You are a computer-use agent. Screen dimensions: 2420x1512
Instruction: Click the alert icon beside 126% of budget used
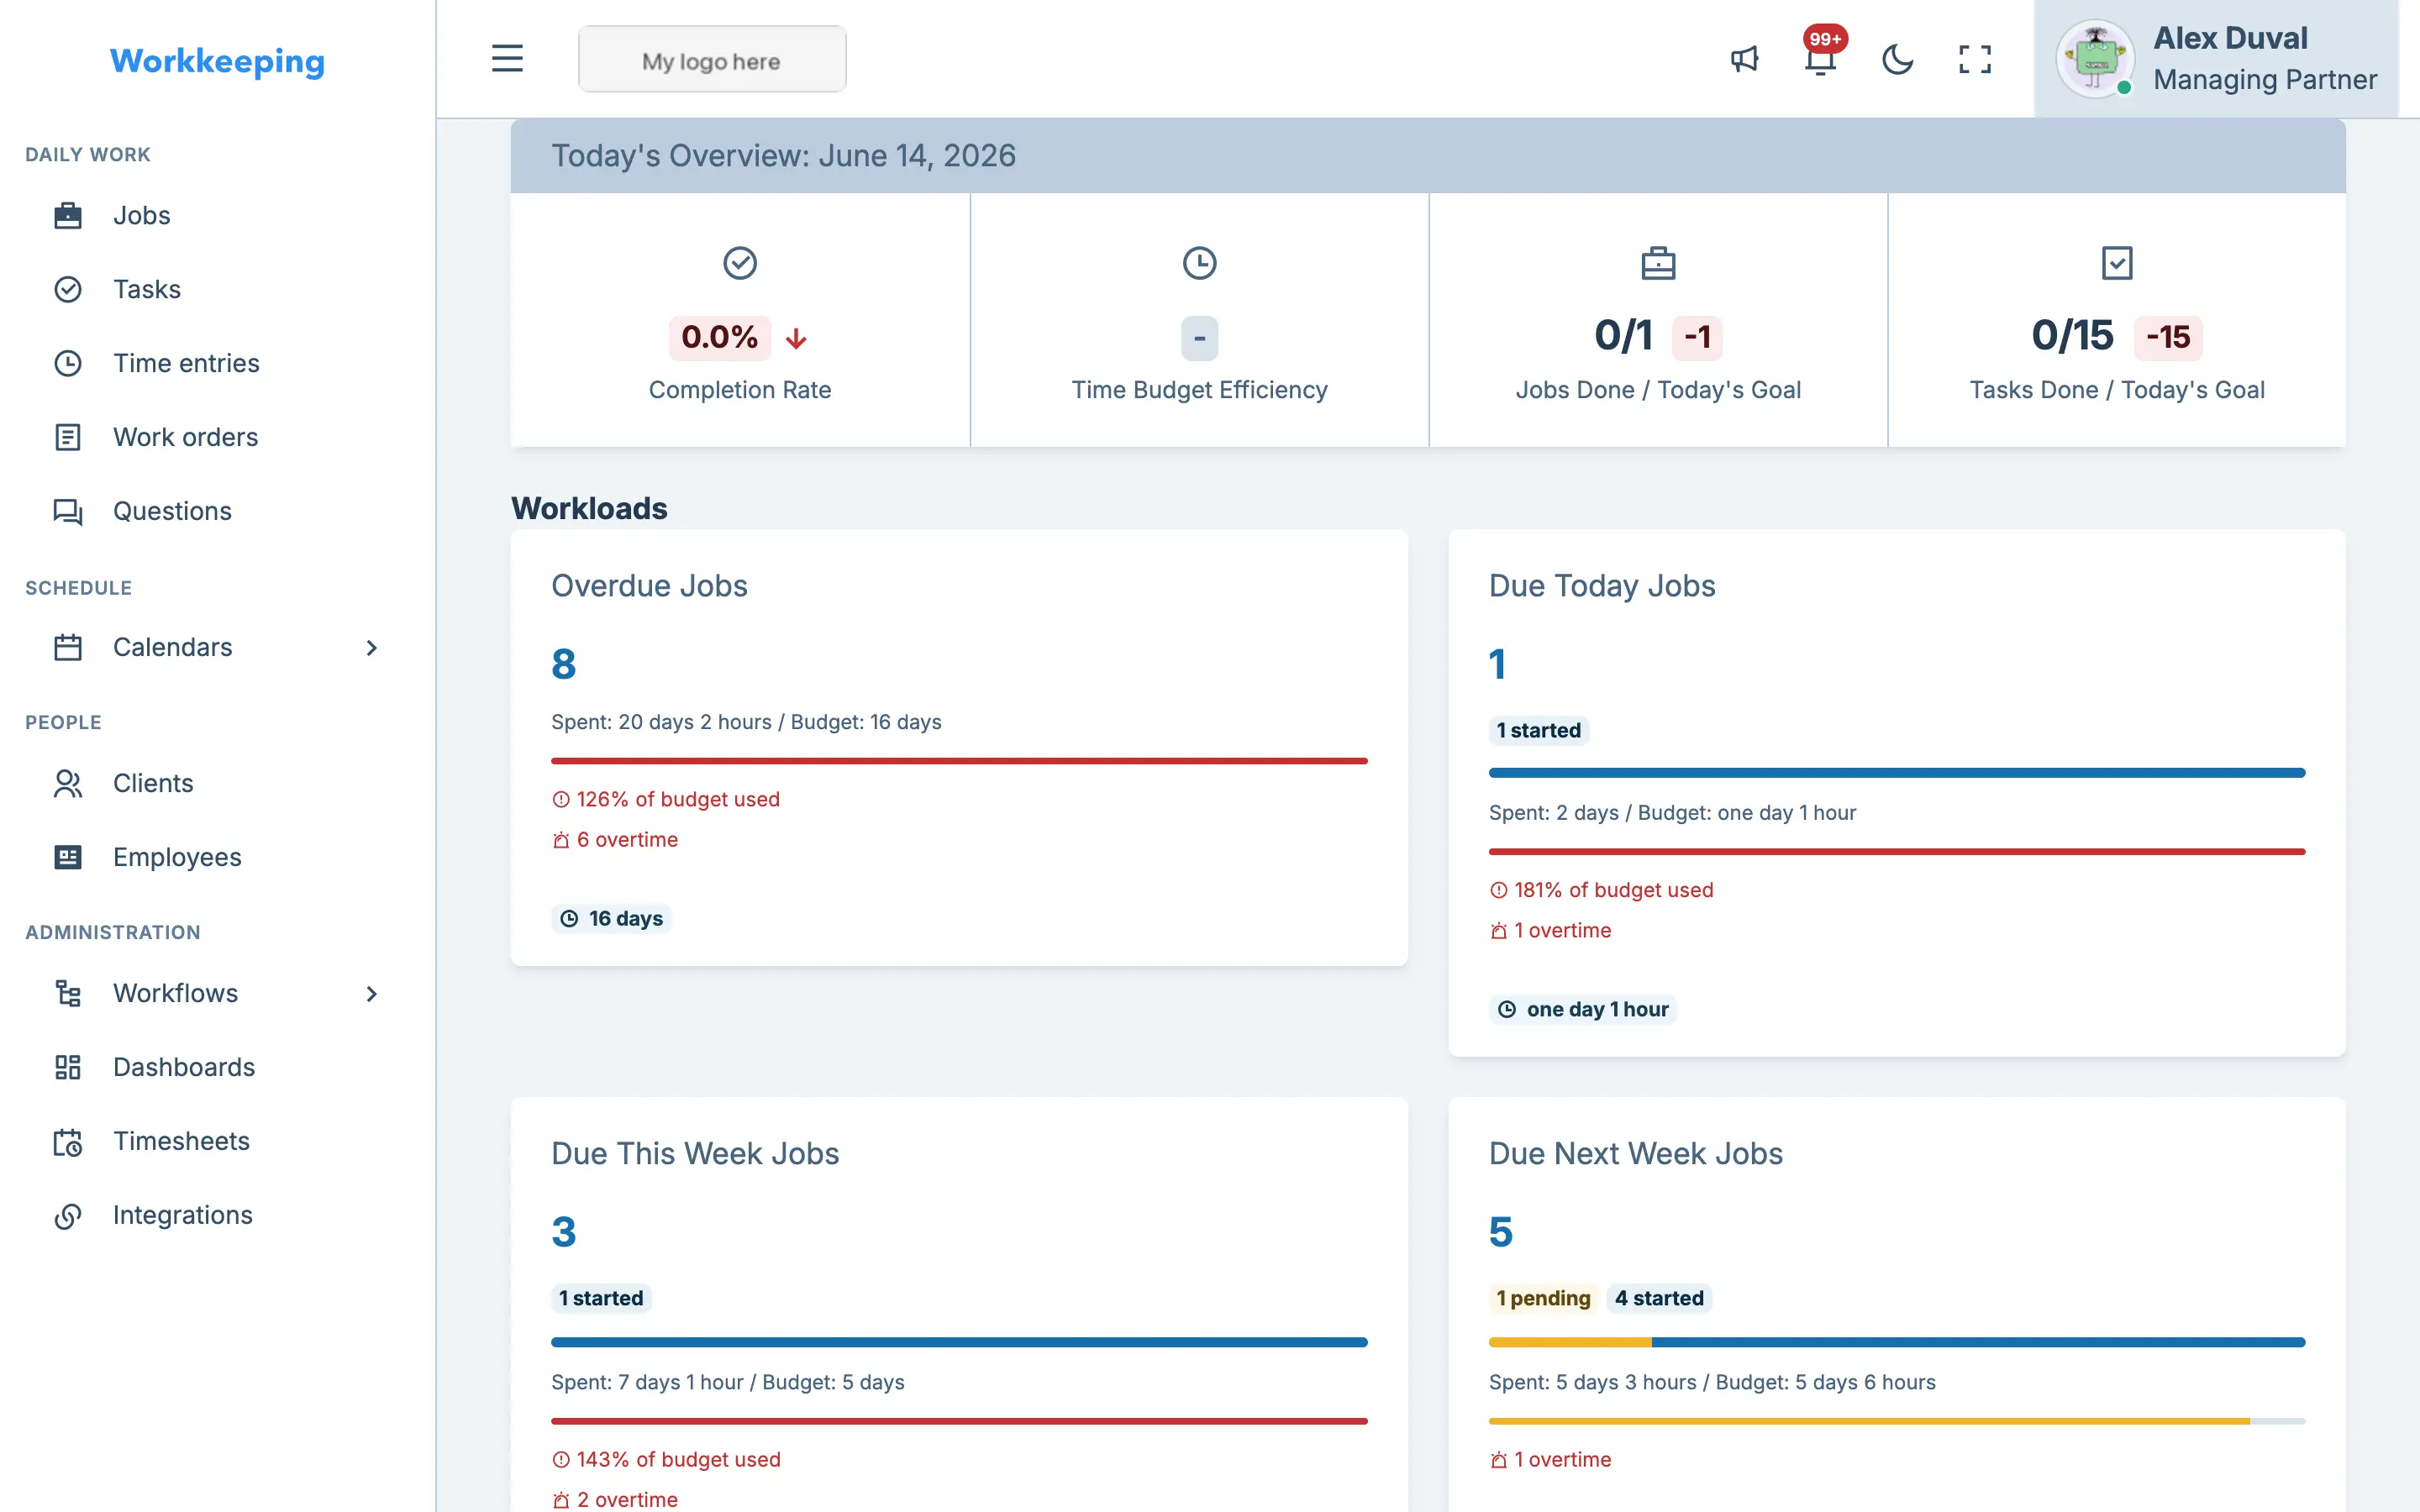tap(561, 799)
